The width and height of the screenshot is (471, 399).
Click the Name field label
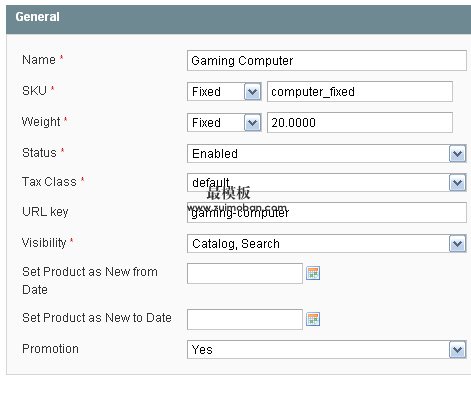[39, 60]
